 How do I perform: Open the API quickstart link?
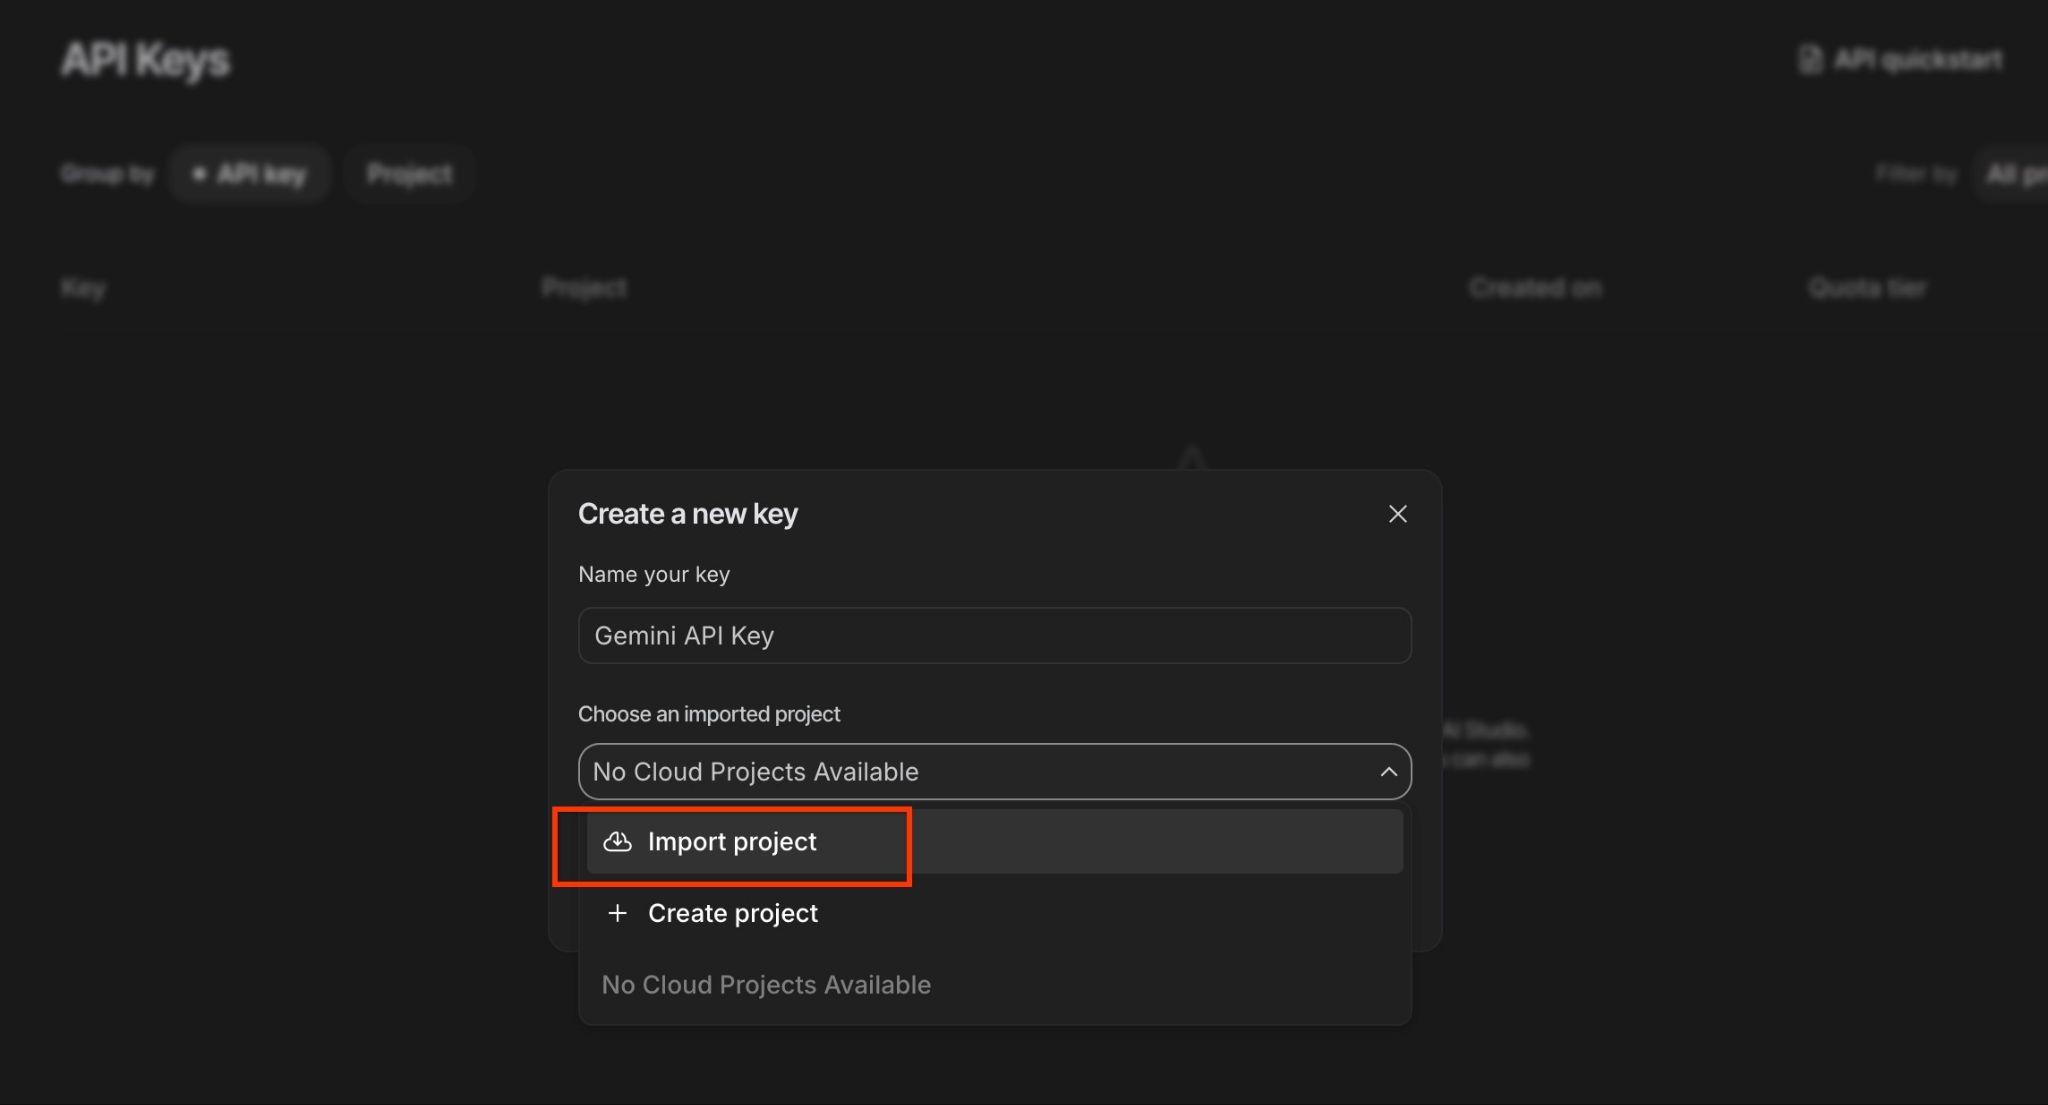click(1917, 60)
